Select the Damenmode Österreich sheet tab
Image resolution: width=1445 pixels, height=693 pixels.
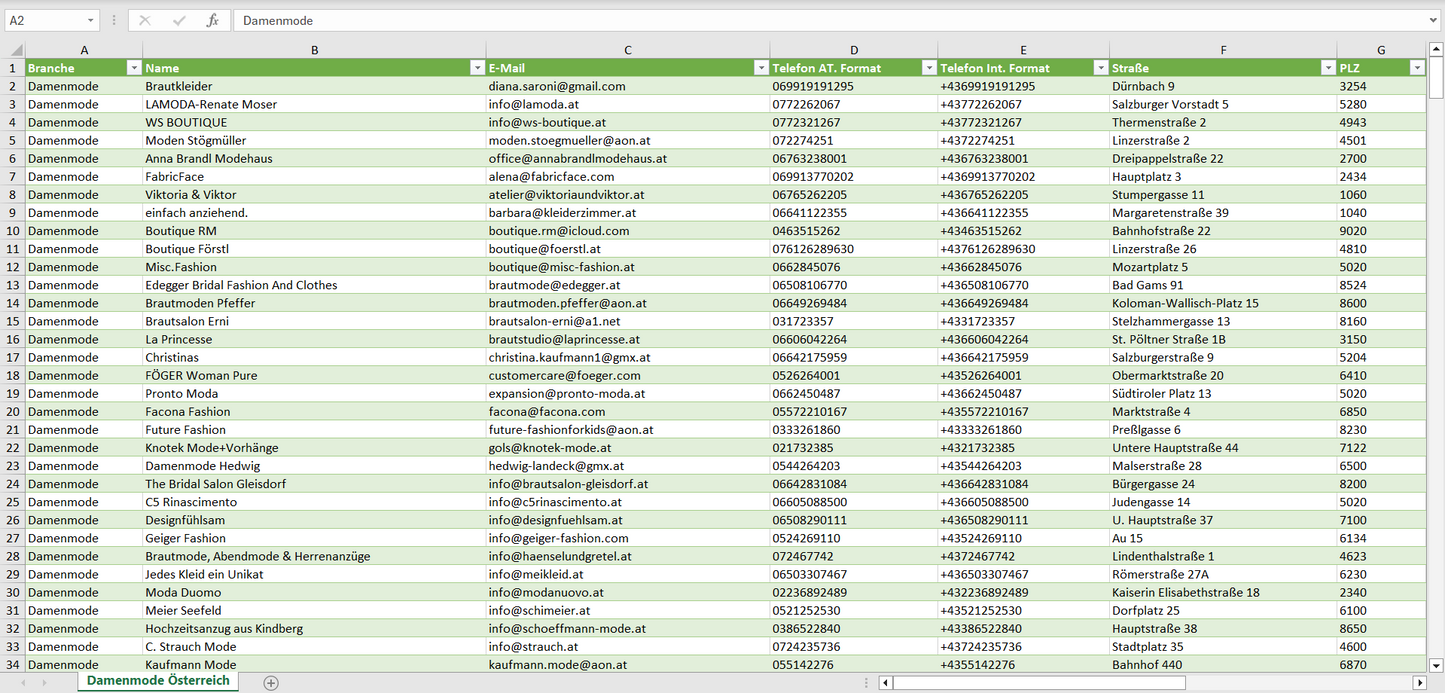tap(158, 681)
